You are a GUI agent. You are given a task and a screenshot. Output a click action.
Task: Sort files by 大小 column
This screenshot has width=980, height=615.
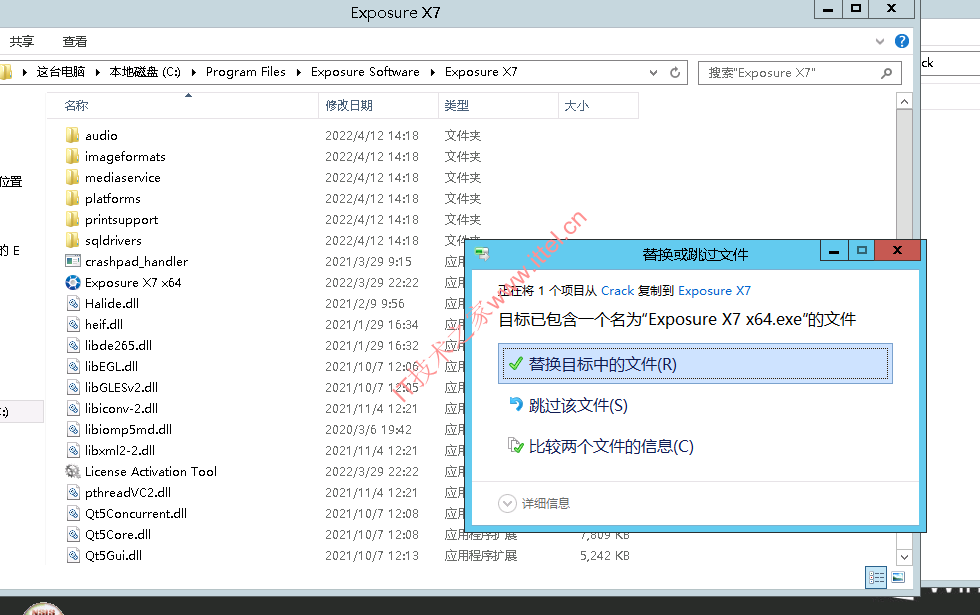click(x=598, y=106)
